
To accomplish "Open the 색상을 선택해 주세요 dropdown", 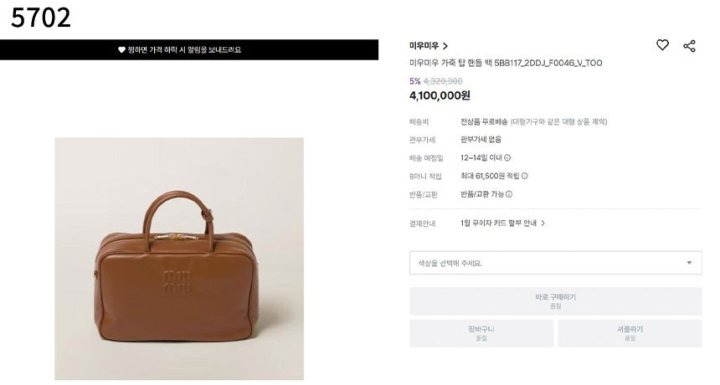I will pyautogui.click(x=556, y=263).
